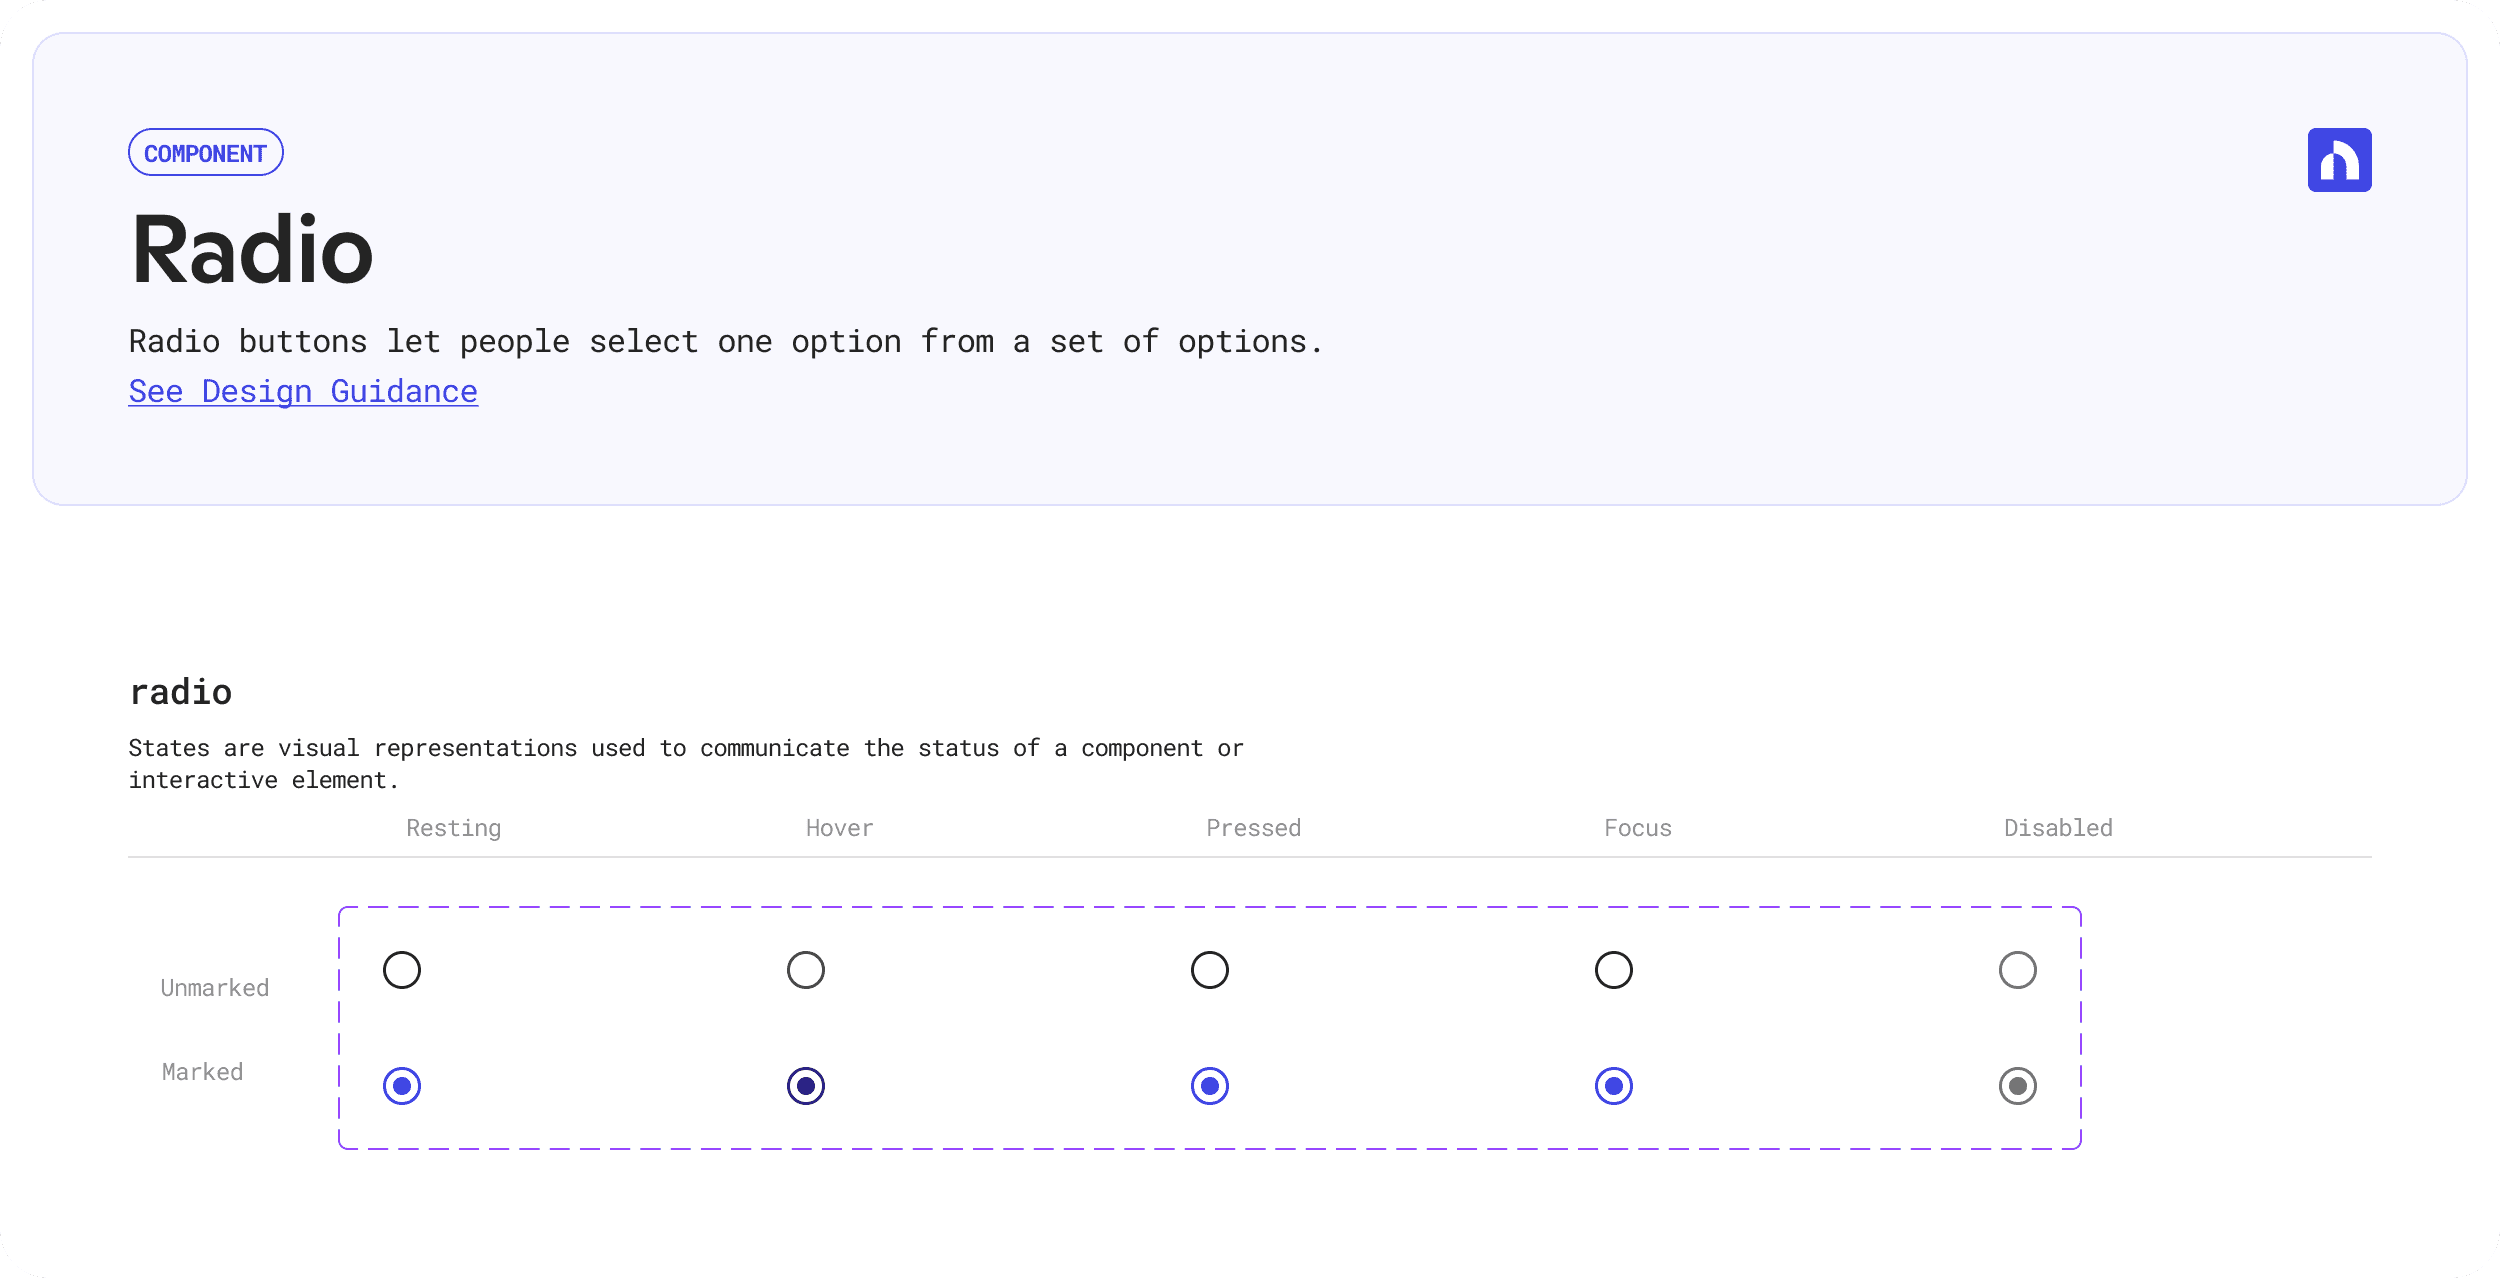Select the unmarked Pressed radio button
2500x1278 pixels.
pos(1210,970)
